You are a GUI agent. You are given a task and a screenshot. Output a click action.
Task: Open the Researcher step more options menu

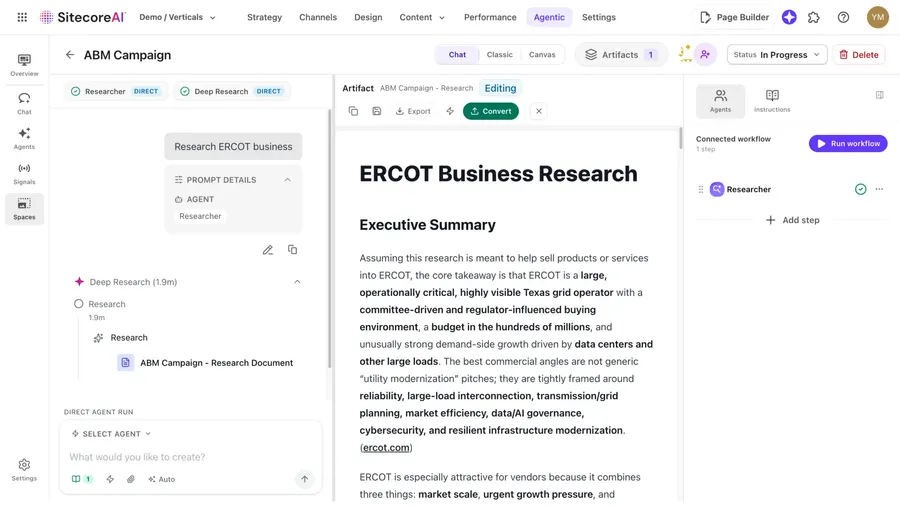click(879, 189)
